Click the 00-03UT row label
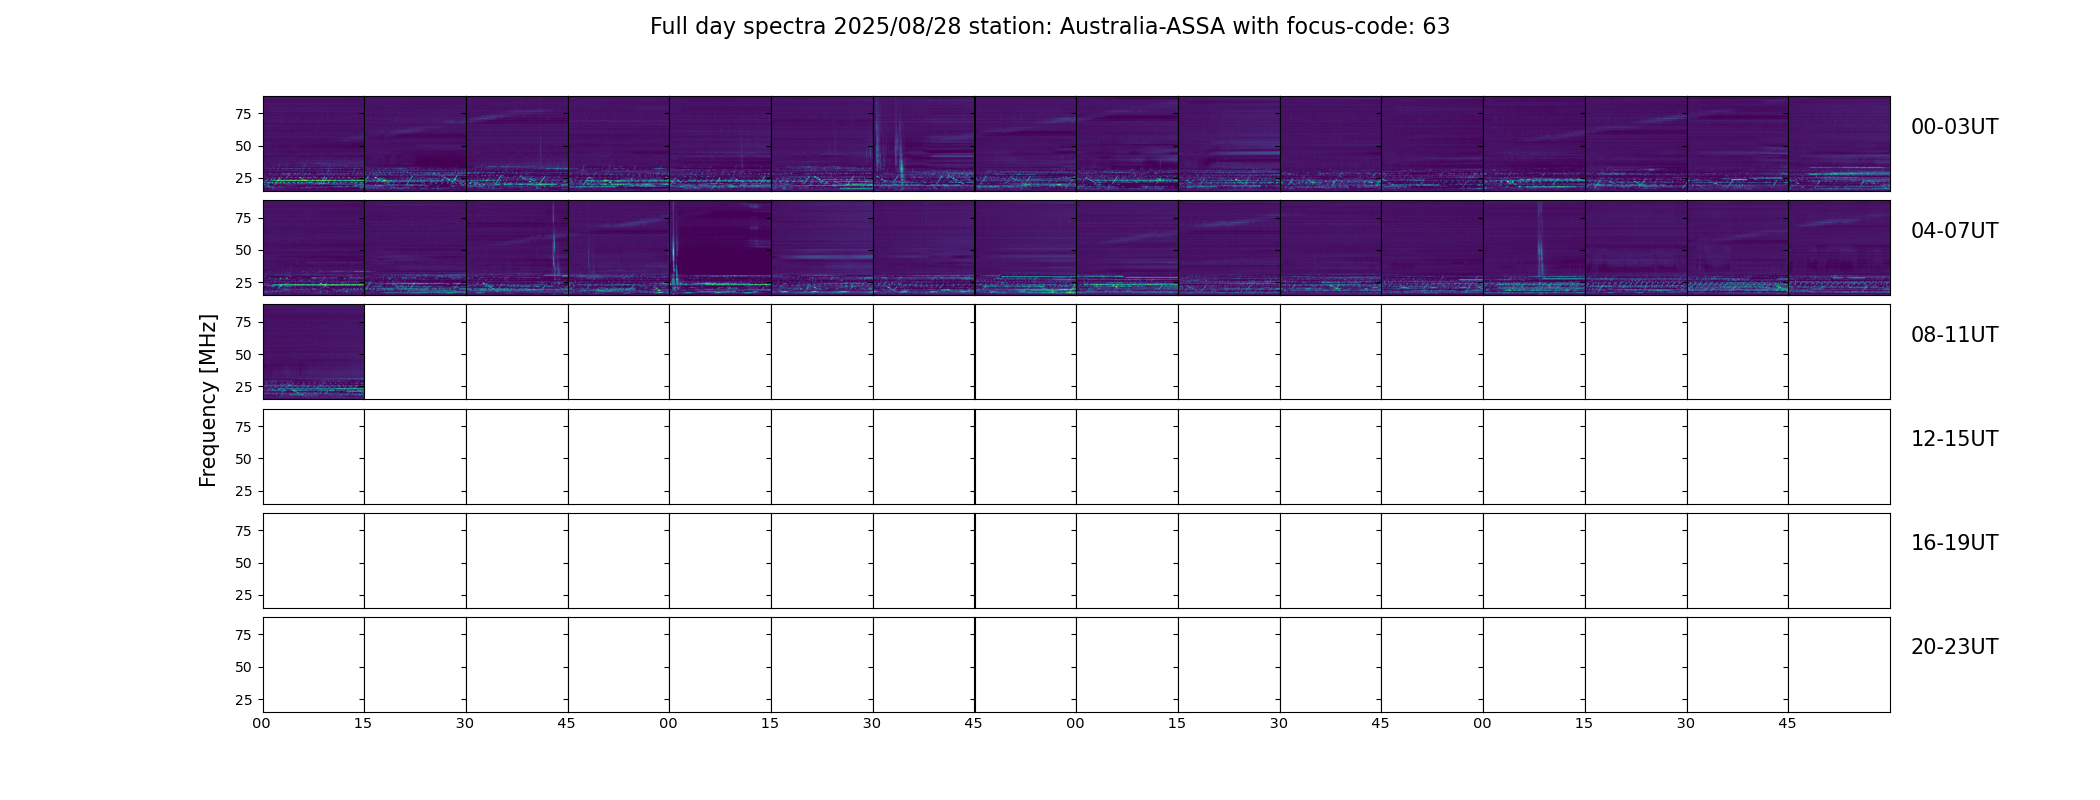2100x800 pixels. 1954,127
